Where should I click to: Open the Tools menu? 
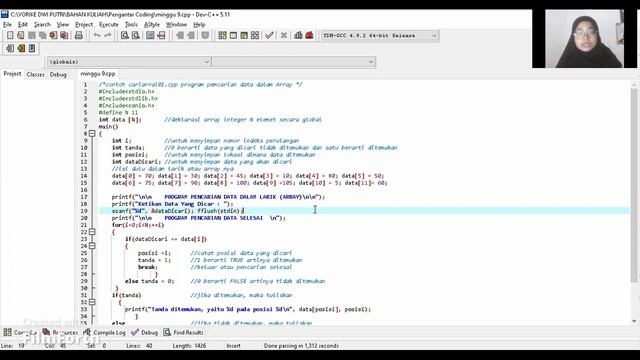(x=131, y=24)
